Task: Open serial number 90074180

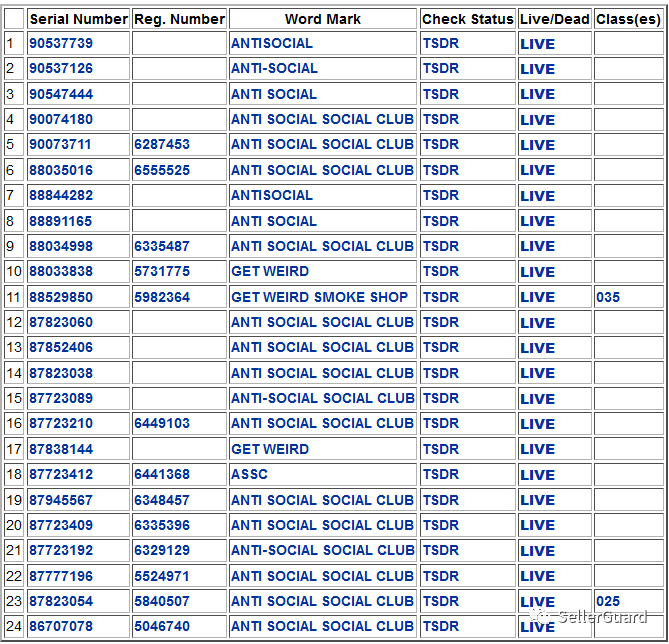Action: click(x=61, y=119)
